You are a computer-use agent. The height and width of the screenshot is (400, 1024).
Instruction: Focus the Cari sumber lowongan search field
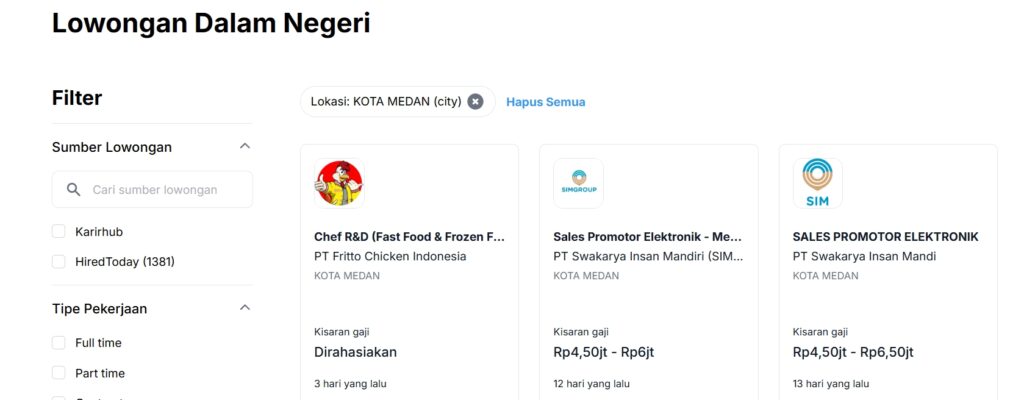(x=152, y=190)
